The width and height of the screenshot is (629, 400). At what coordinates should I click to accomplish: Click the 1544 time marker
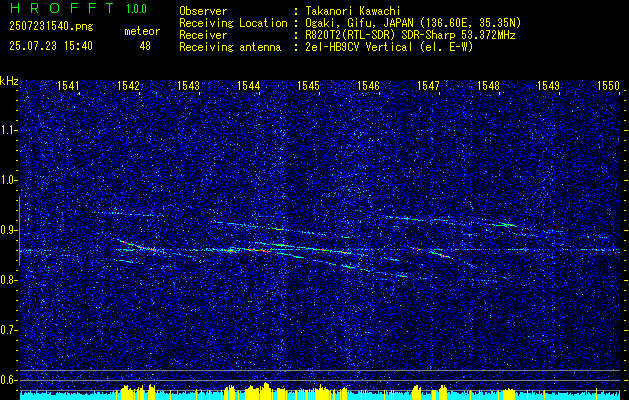click(248, 85)
